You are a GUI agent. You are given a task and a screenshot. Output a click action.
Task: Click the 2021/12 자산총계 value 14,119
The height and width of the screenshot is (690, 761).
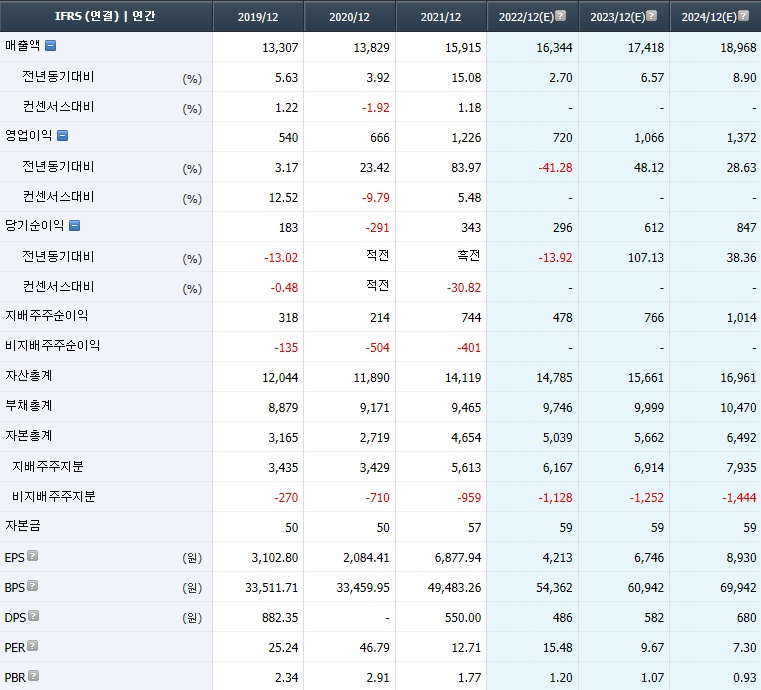pos(463,378)
